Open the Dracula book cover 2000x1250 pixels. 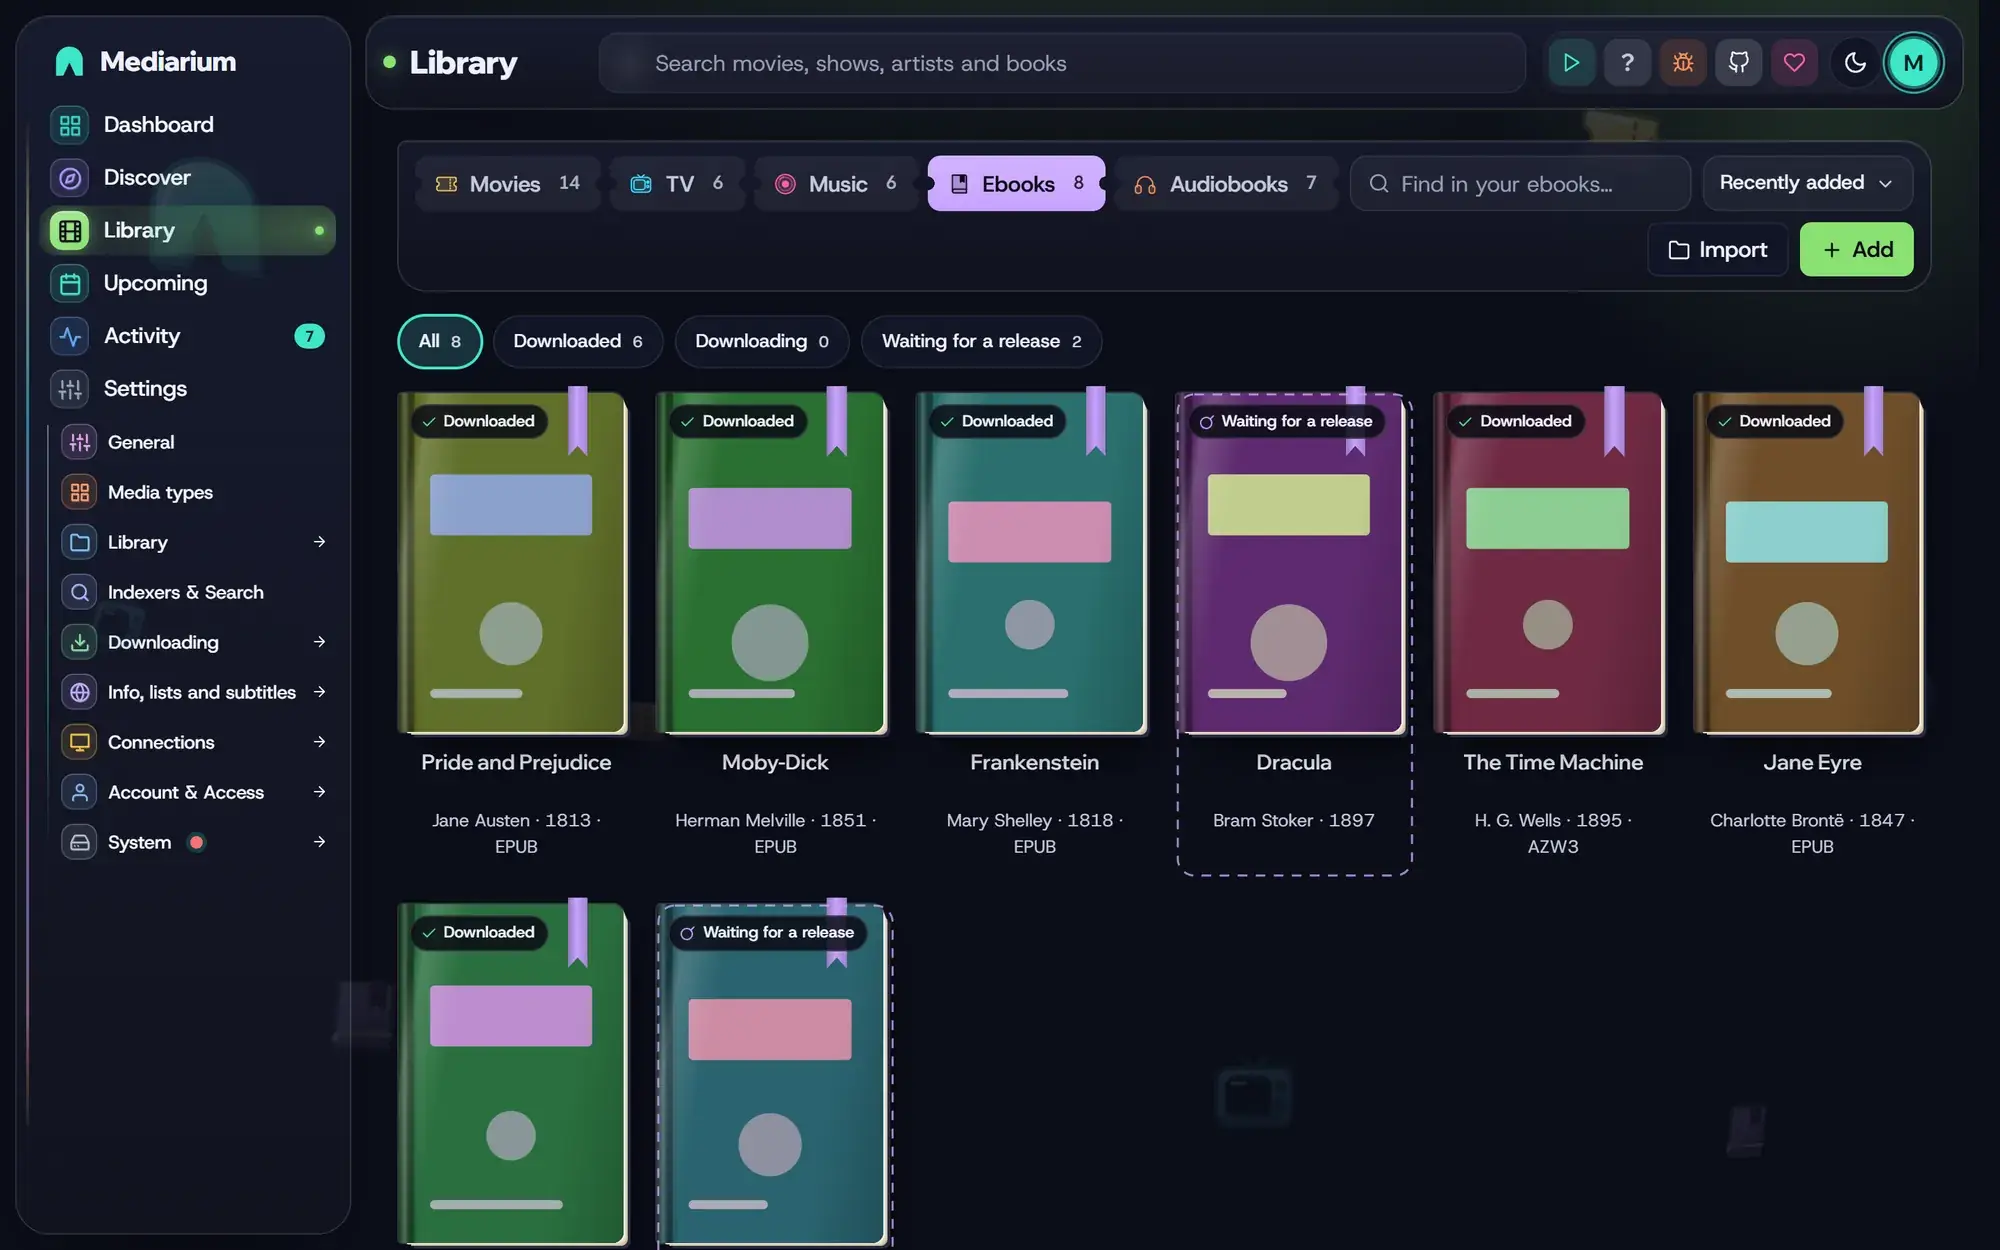(x=1293, y=563)
